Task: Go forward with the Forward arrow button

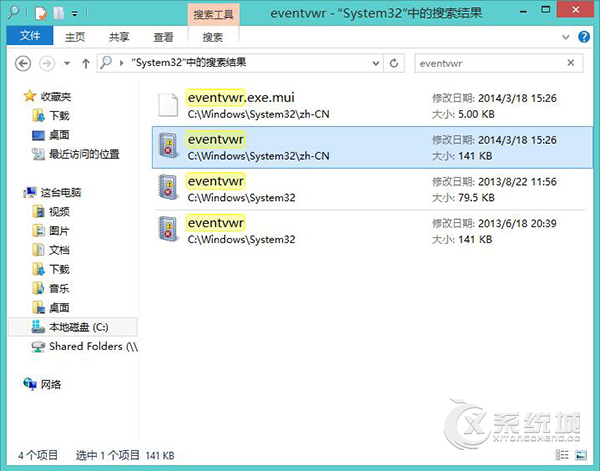Action: coord(47,63)
